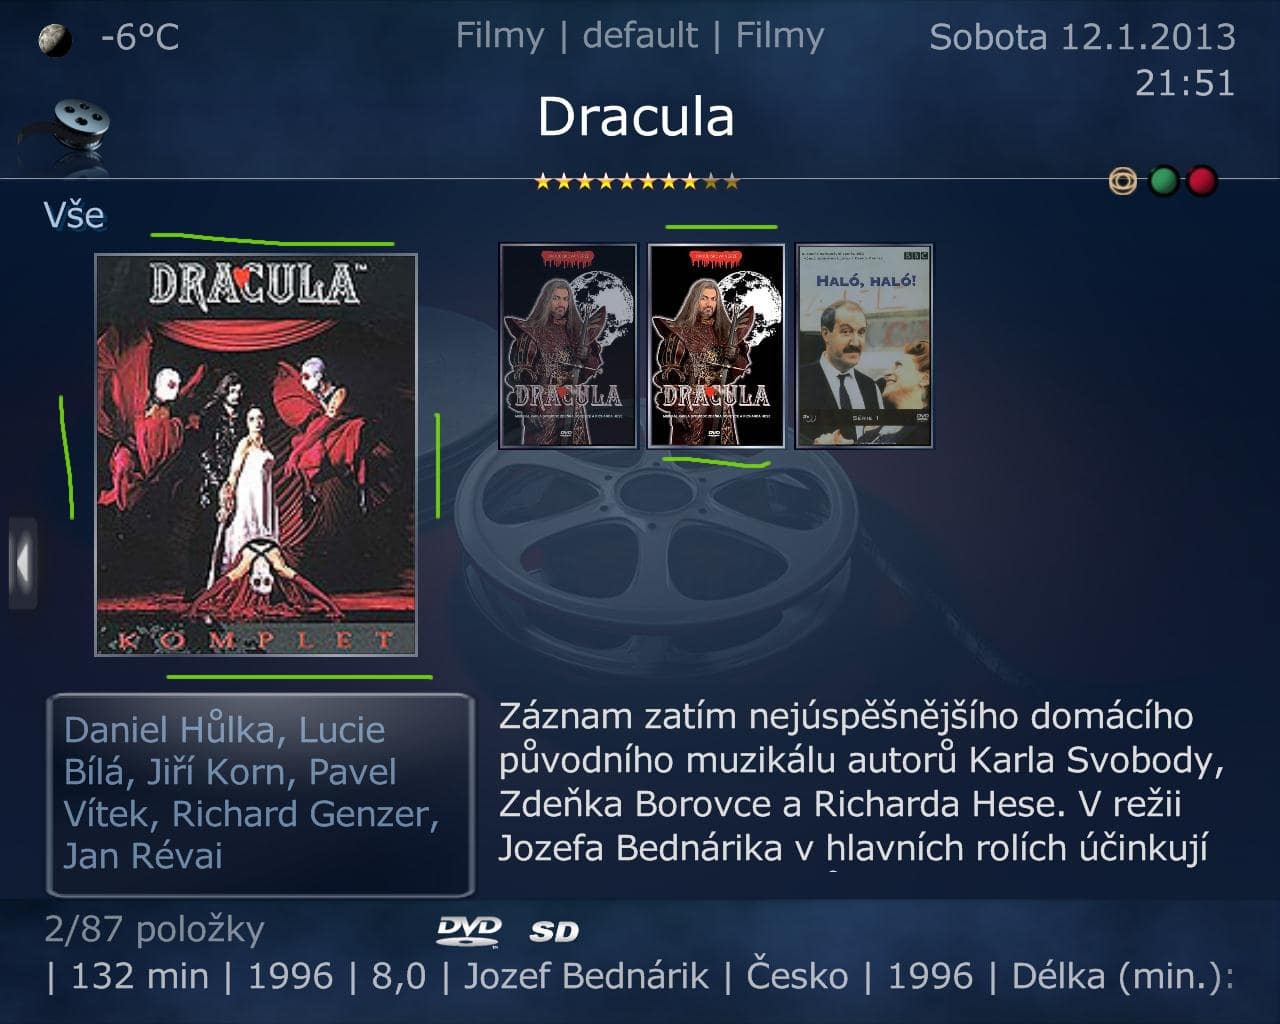Click the SD resolution icon
This screenshot has width=1280, height=1024.
[554, 932]
